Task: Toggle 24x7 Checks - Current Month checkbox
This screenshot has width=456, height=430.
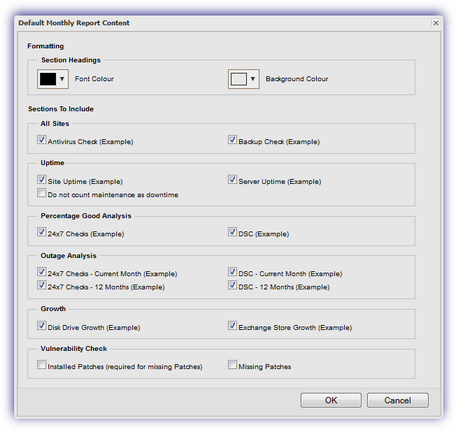Action: (x=42, y=272)
